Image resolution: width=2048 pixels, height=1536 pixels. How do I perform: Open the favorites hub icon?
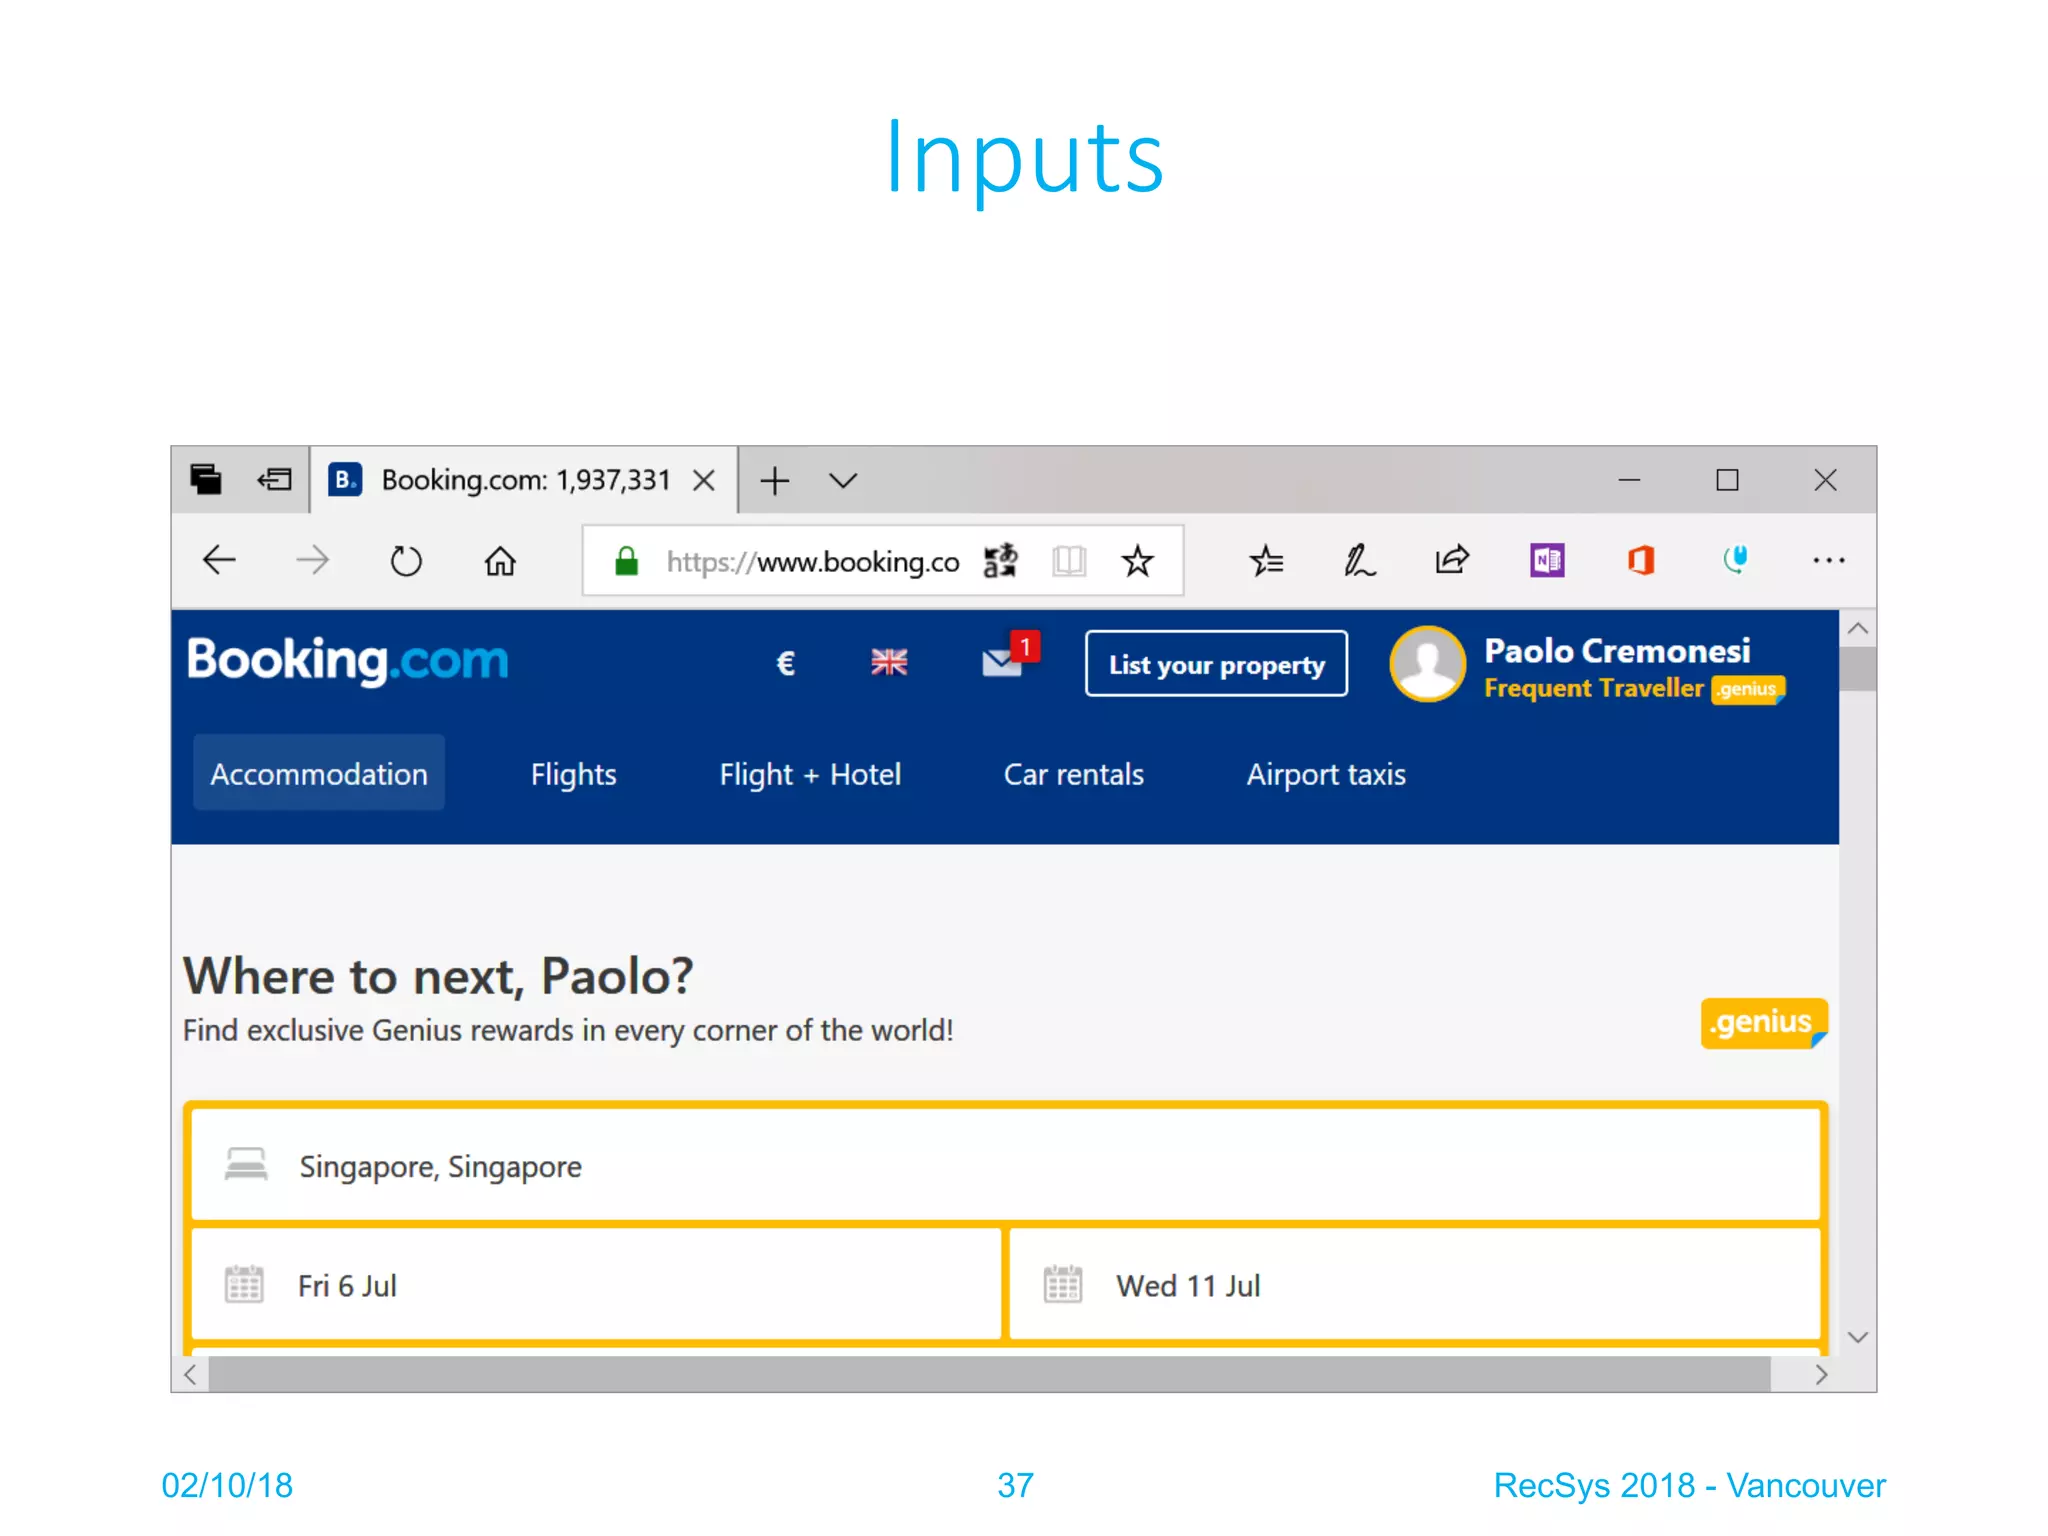[x=1266, y=561]
